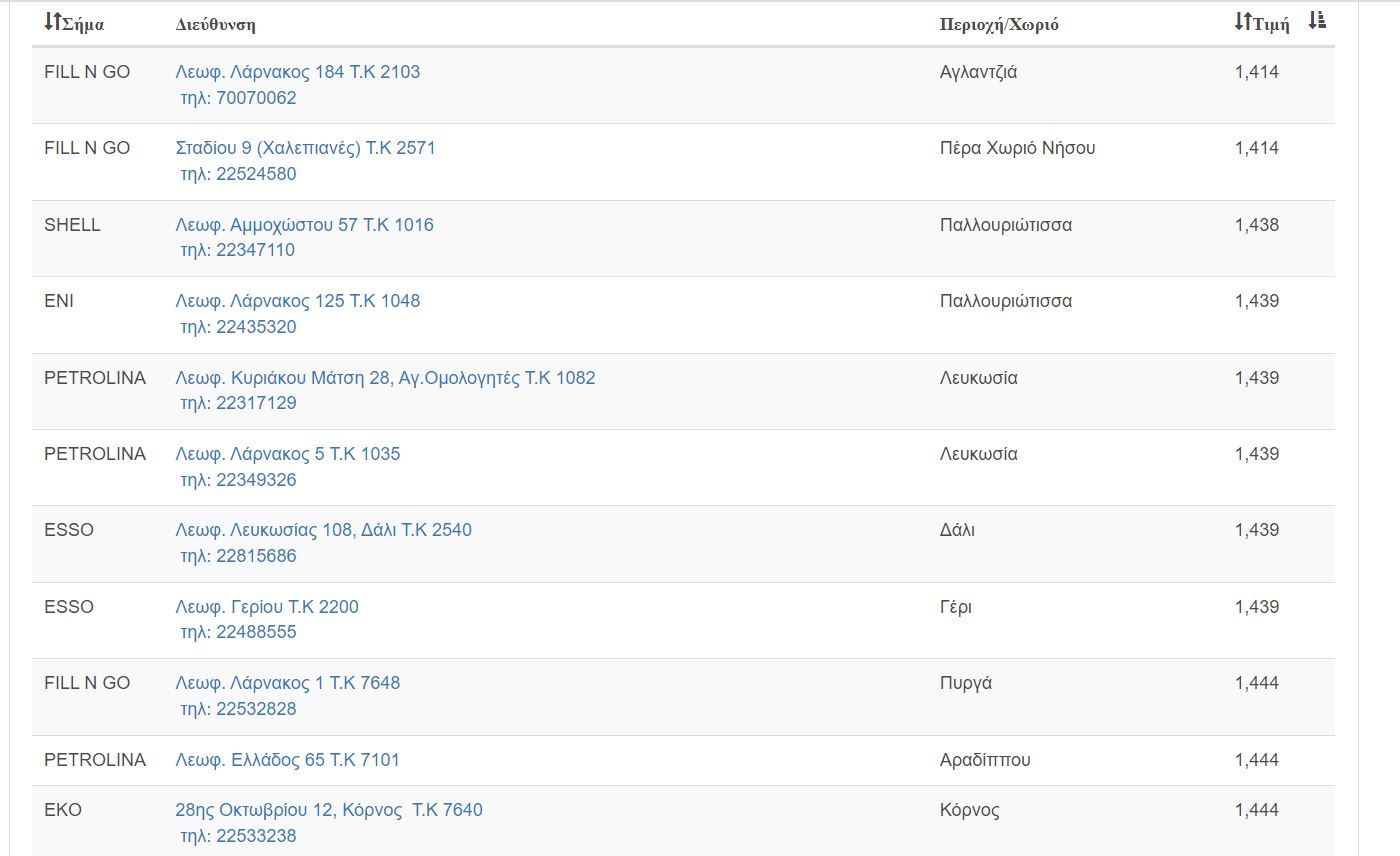Open Λεωφ. Λάρνακος 125 Τ.Κ 1048 link
Viewport: 1400px width, 856px height.
[297, 301]
